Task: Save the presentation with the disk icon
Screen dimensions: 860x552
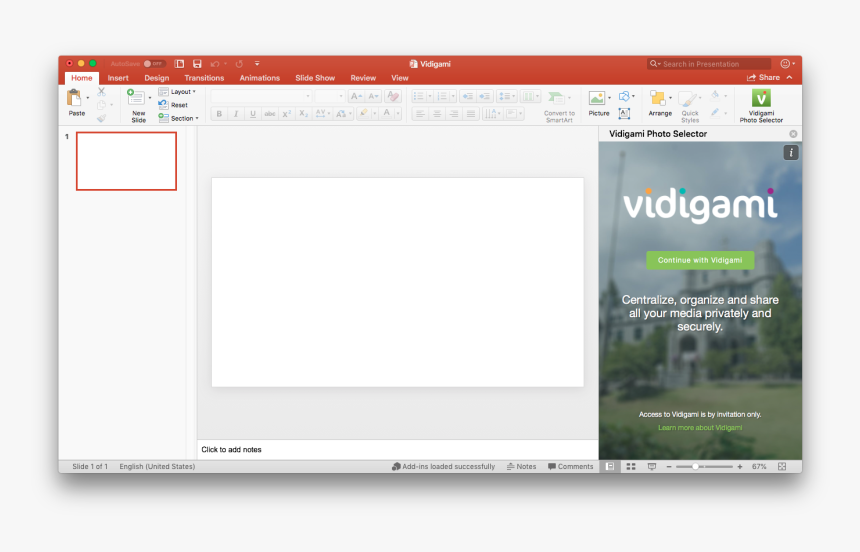Action: [197, 64]
